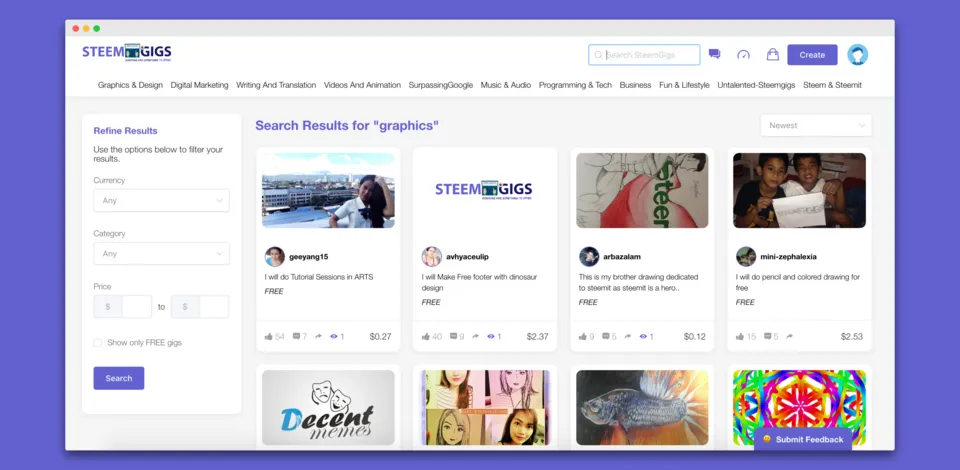Tick the Show only FREE gigs checkbox
Image resolution: width=960 pixels, height=470 pixels.
(x=97, y=343)
